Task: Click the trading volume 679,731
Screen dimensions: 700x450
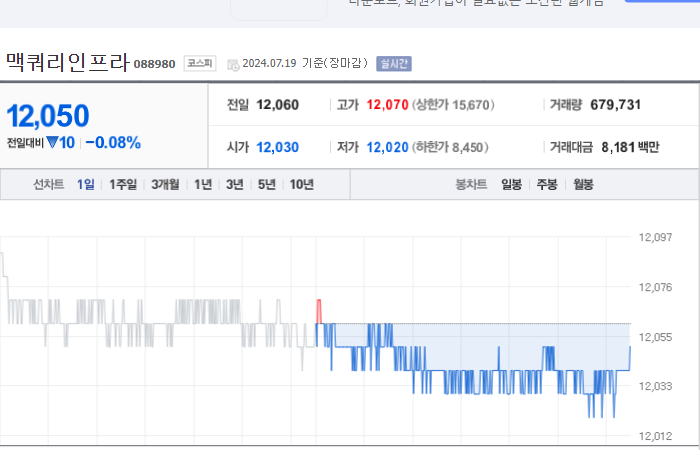Action: click(616, 105)
